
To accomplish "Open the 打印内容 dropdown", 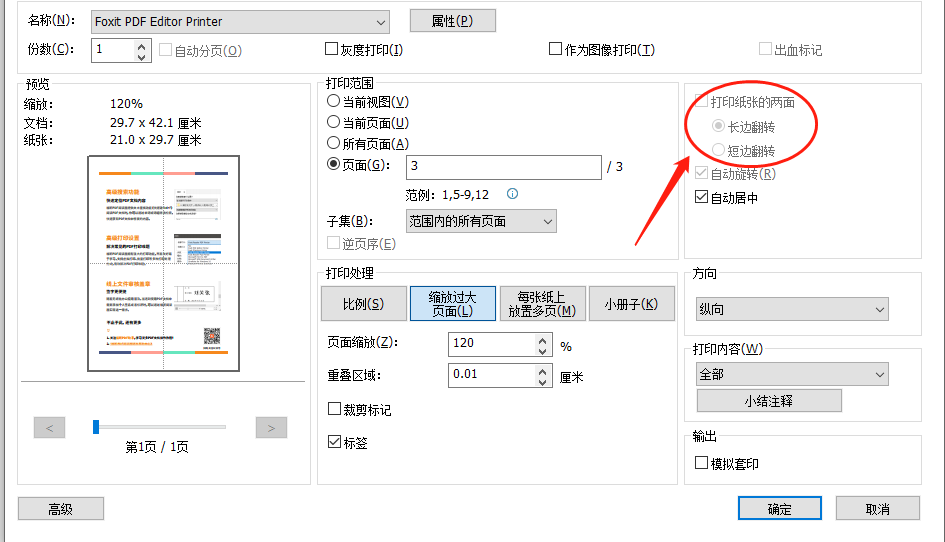I will pyautogui.click(x=792, y=374).
